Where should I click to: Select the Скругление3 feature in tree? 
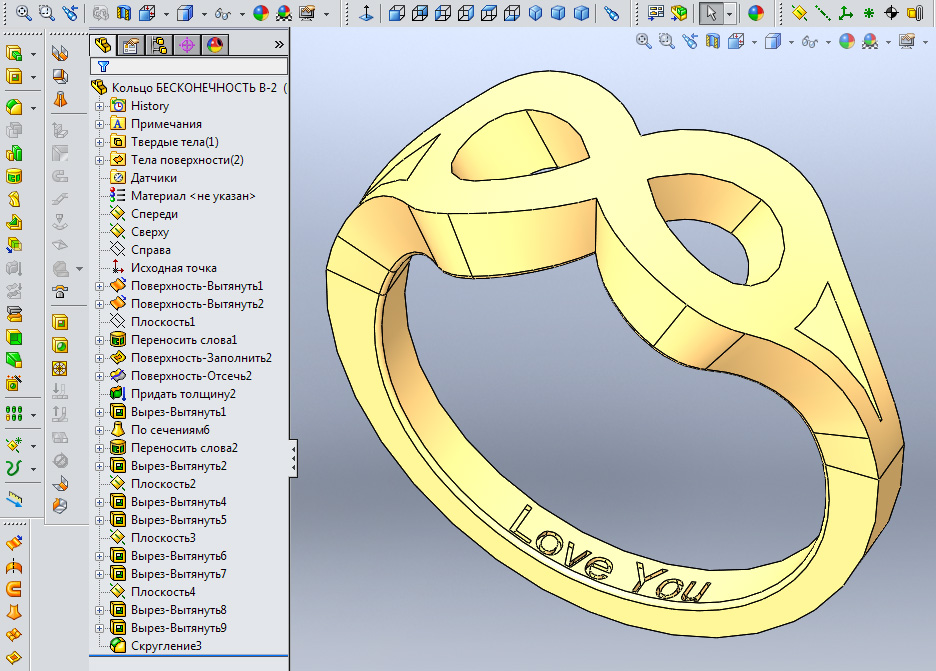(x=166, y=646)
